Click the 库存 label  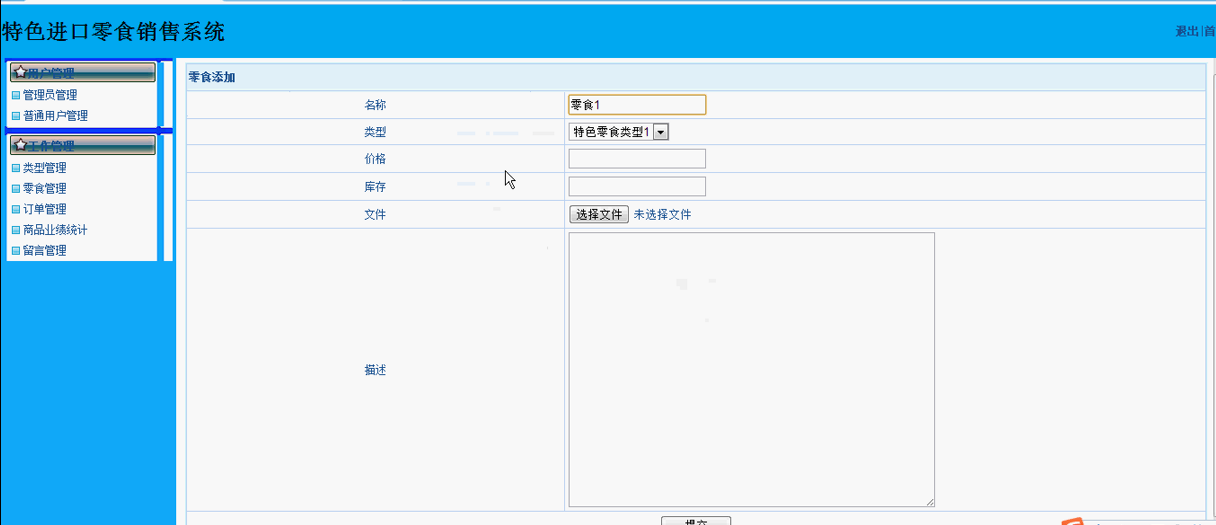coord(375,187)
